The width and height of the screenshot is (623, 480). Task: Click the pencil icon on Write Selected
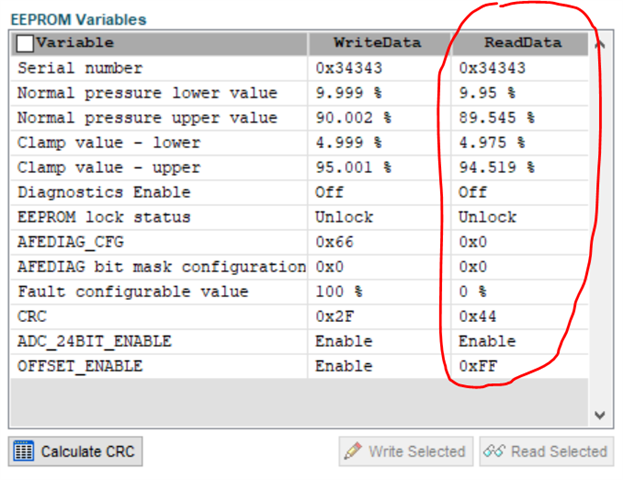352,452
